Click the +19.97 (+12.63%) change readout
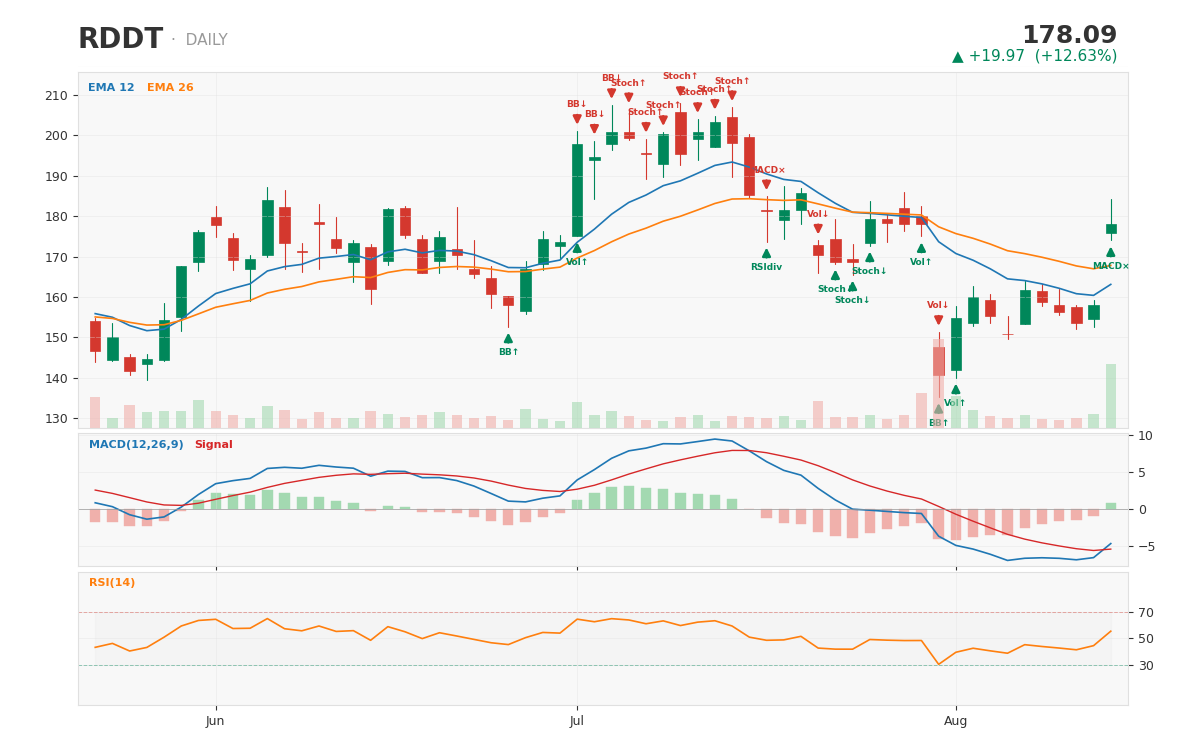The image size is (1200, 750). pyautogui.click(x=1034, y=56)
